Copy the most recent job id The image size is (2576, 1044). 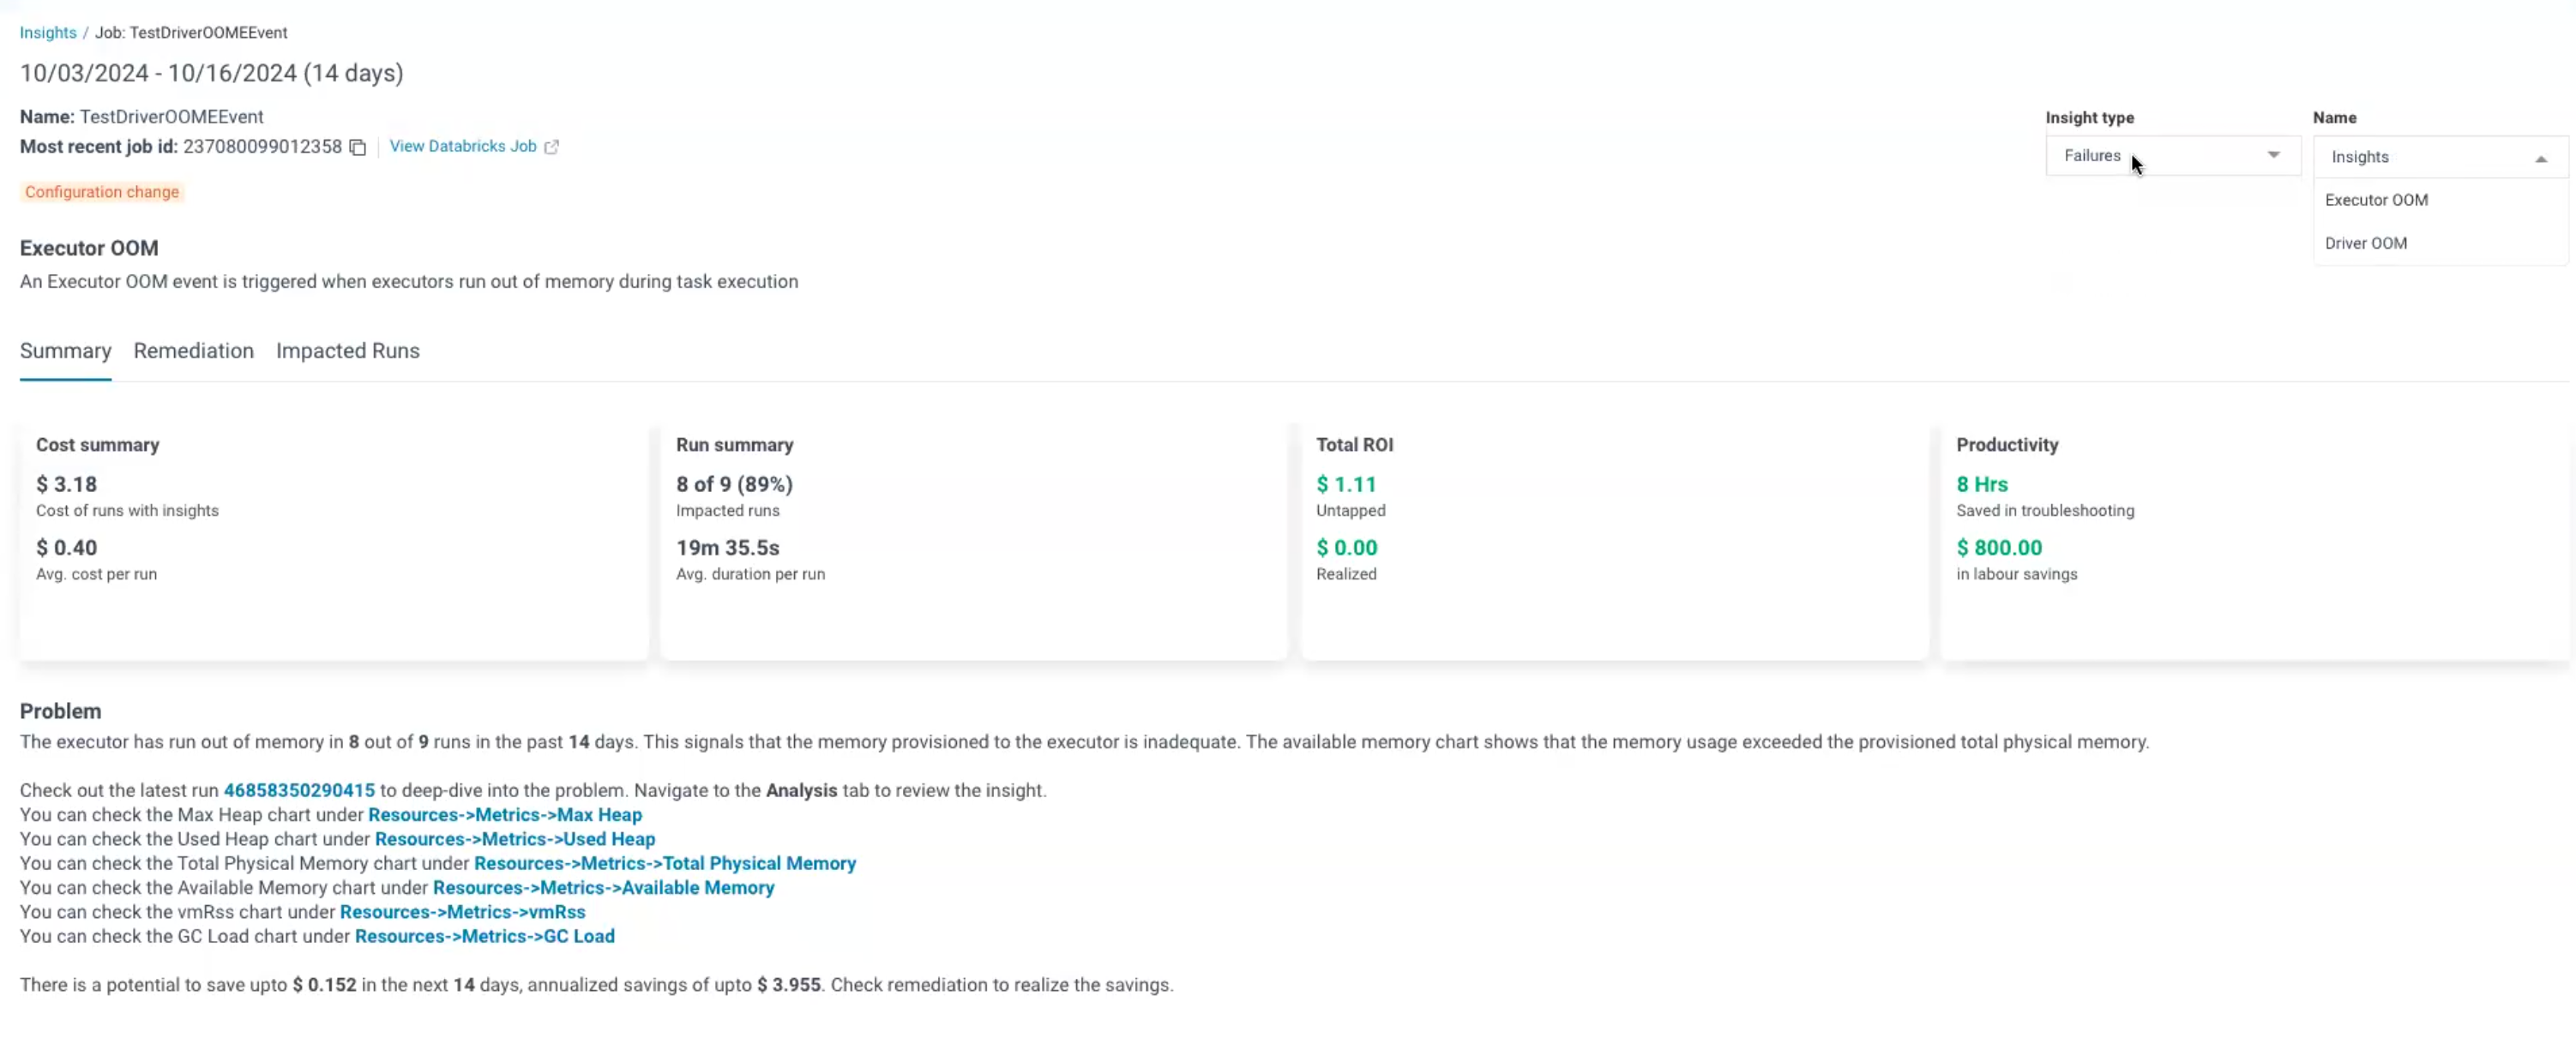[357, 147]
